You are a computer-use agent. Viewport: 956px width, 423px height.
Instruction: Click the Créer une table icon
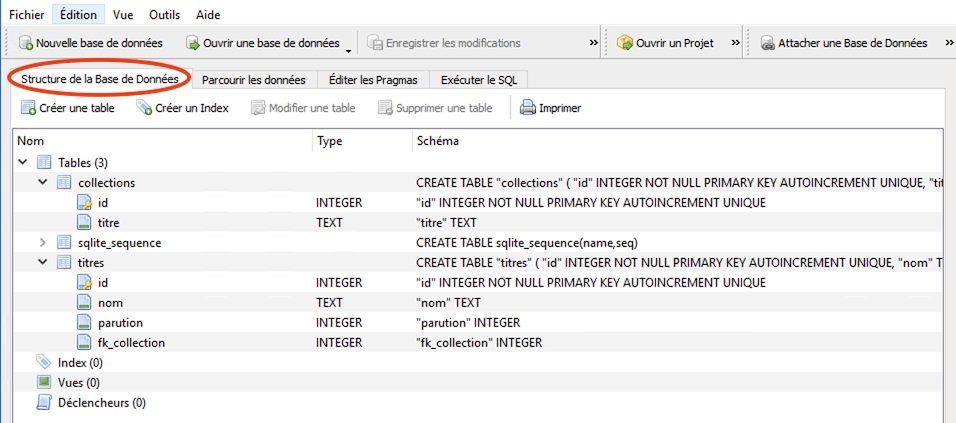28,108
